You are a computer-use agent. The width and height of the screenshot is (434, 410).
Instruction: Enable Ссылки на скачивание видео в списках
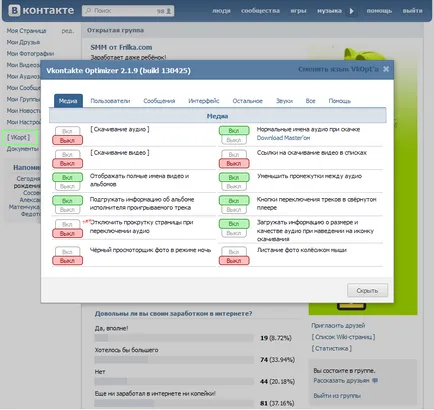pyautogui.click(x=234, y=154)
